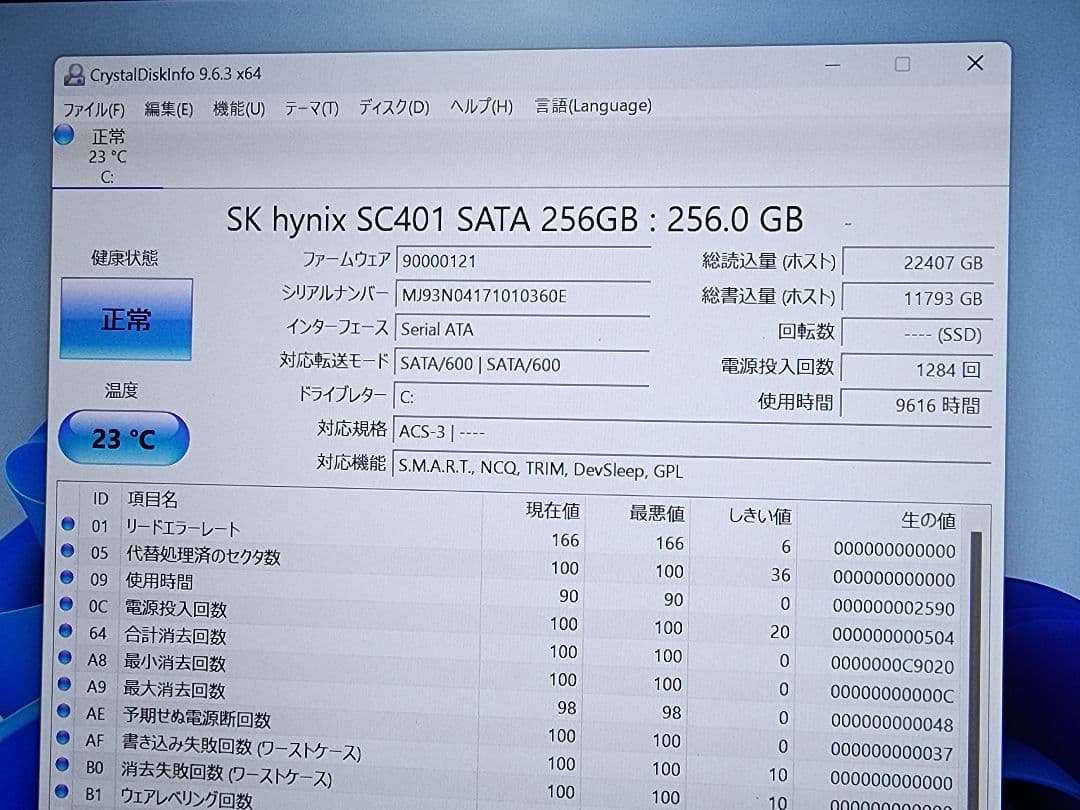Click status dot for B0 消去失敗回数

tap(62, 765)
